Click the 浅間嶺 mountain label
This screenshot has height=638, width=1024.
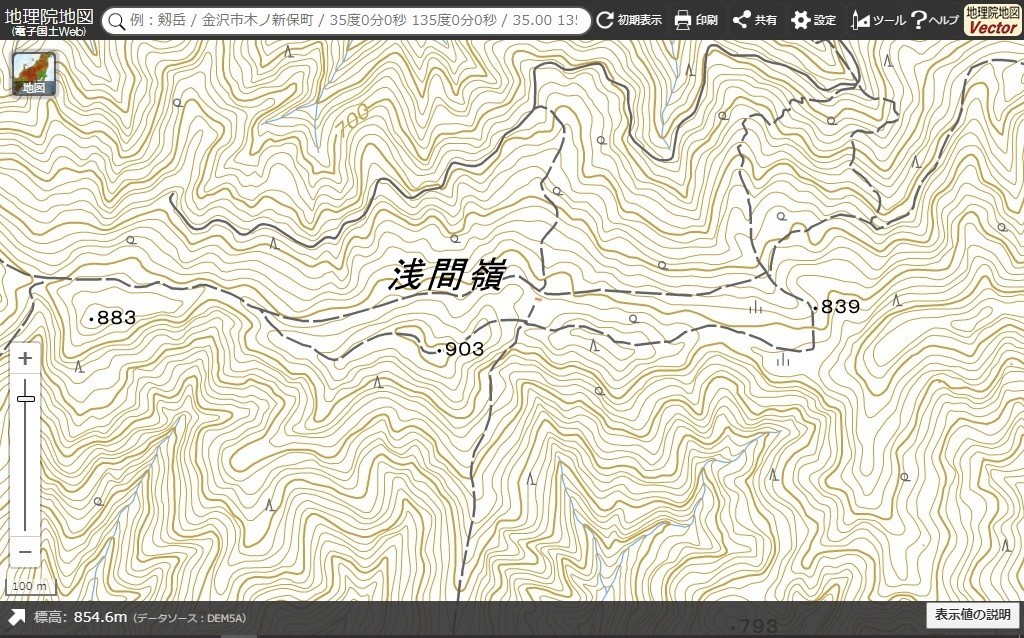[447, 275]
